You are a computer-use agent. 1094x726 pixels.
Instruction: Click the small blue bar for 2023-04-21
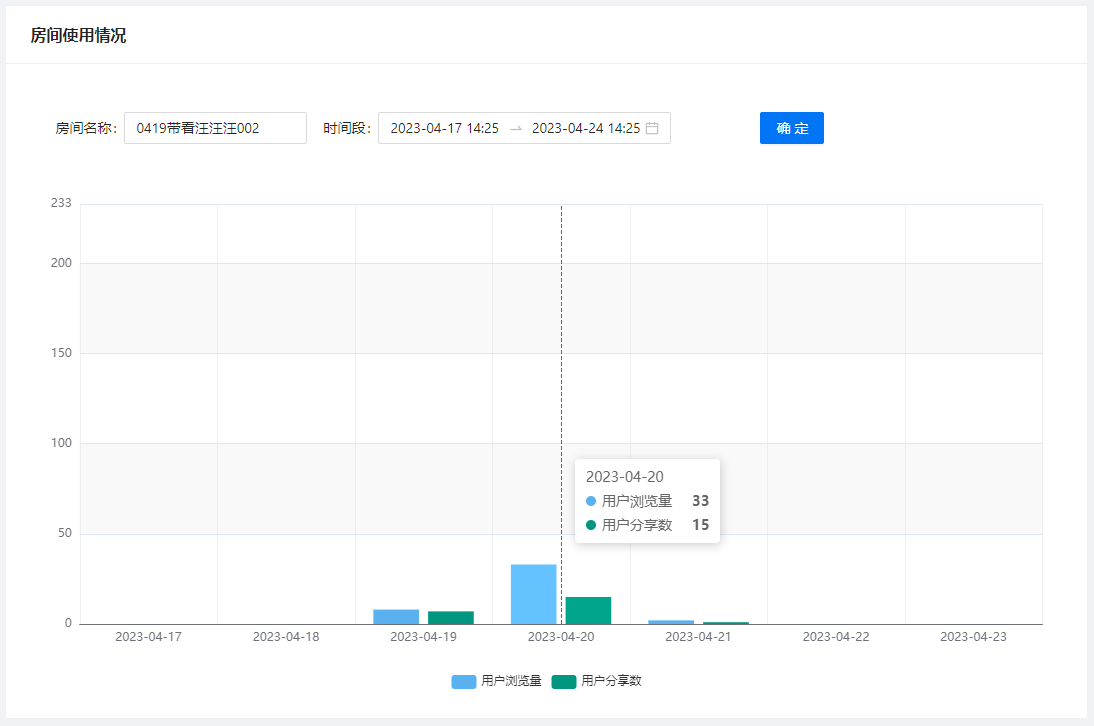tap(671, 622)
